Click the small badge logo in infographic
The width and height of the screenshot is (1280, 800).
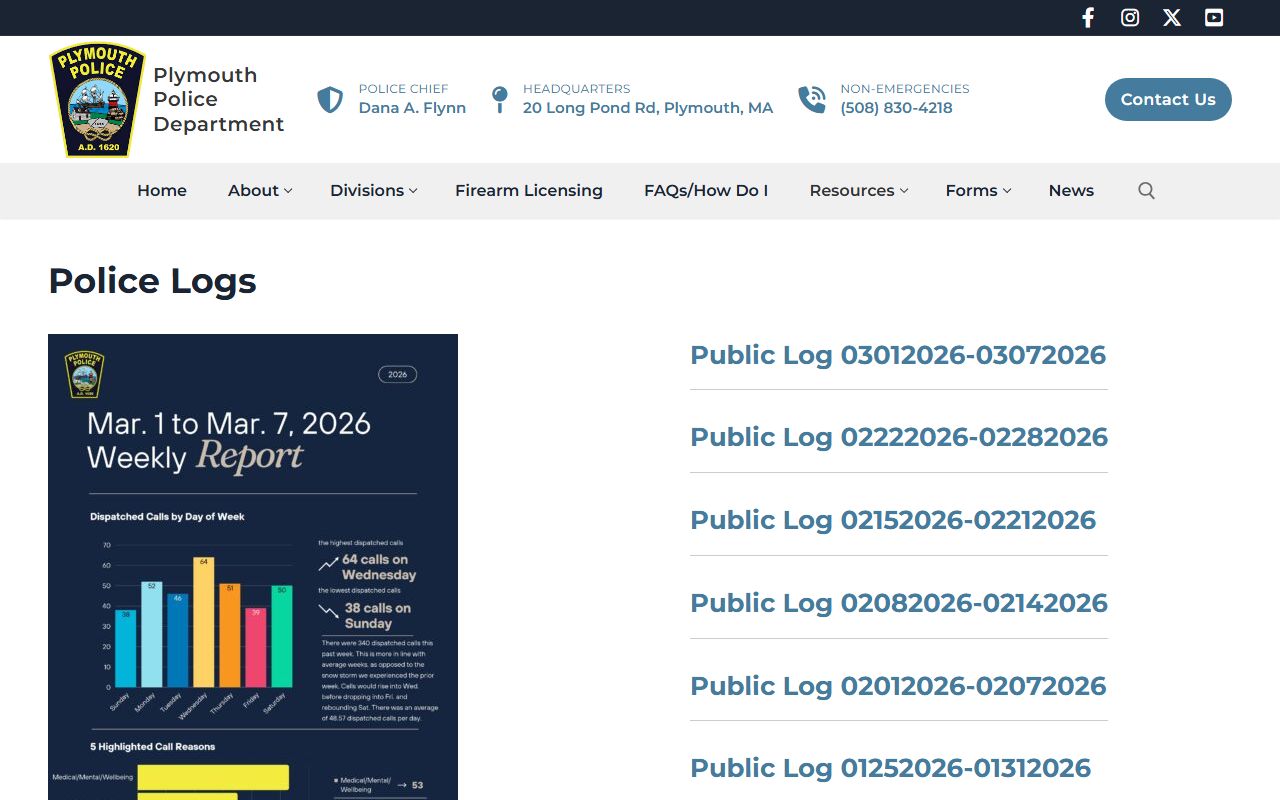coord(84,374)
